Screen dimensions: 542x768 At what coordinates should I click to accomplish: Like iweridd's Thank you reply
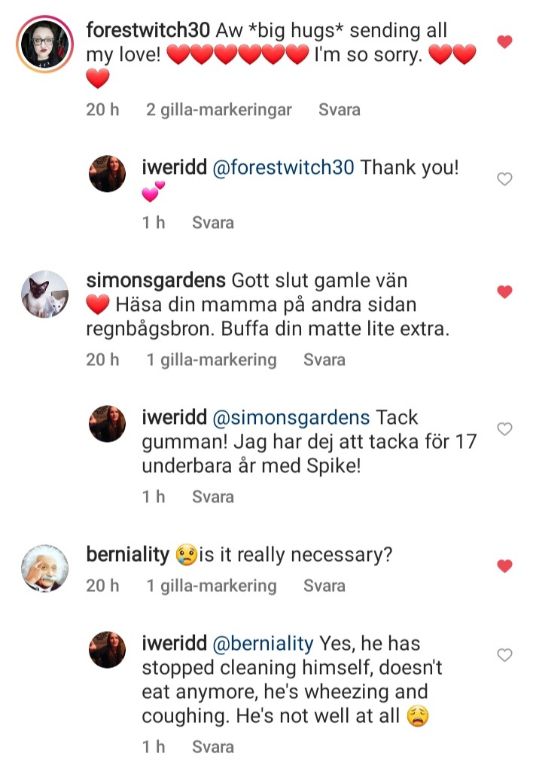tap(504, 179)
